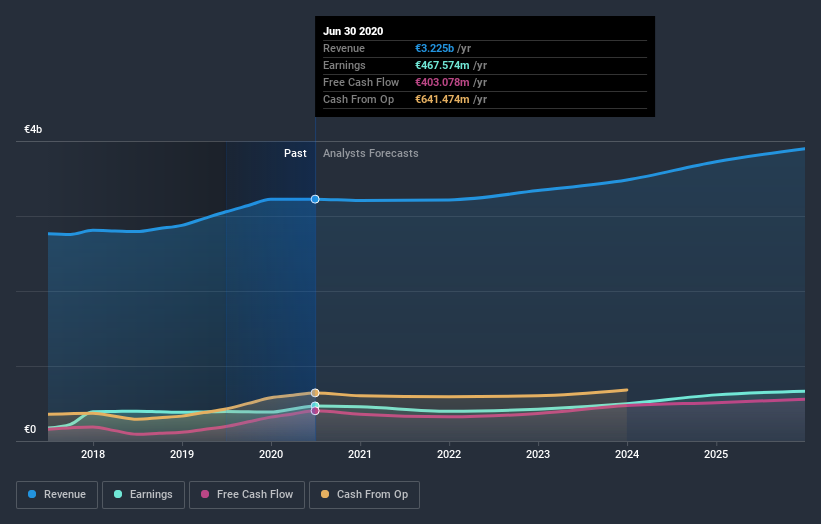Click the 2019 x-axis label

click(182, 454)
